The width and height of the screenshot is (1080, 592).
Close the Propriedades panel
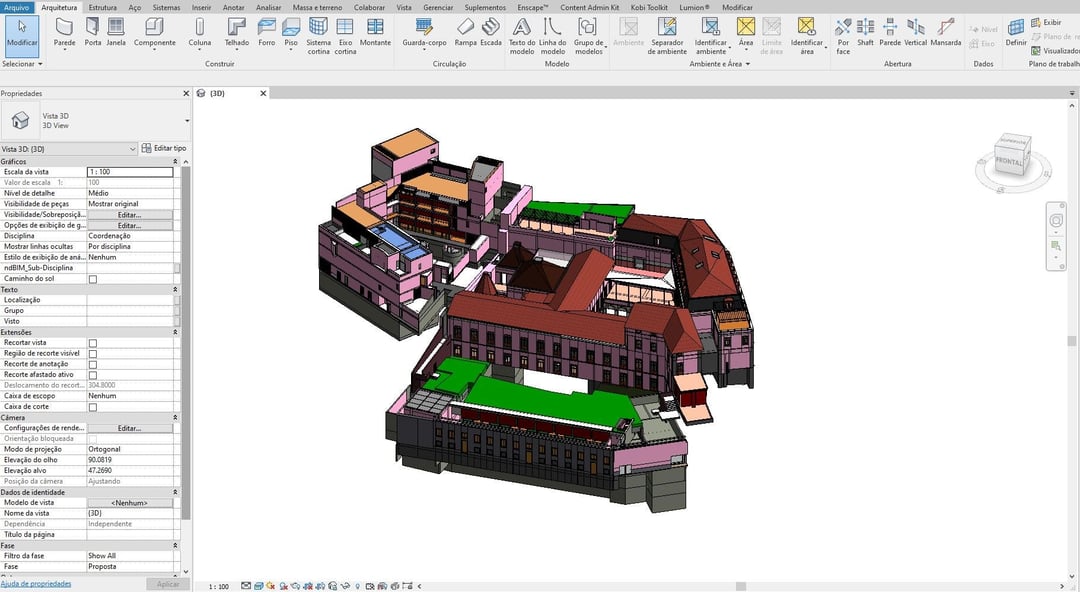tap(186, 93)
